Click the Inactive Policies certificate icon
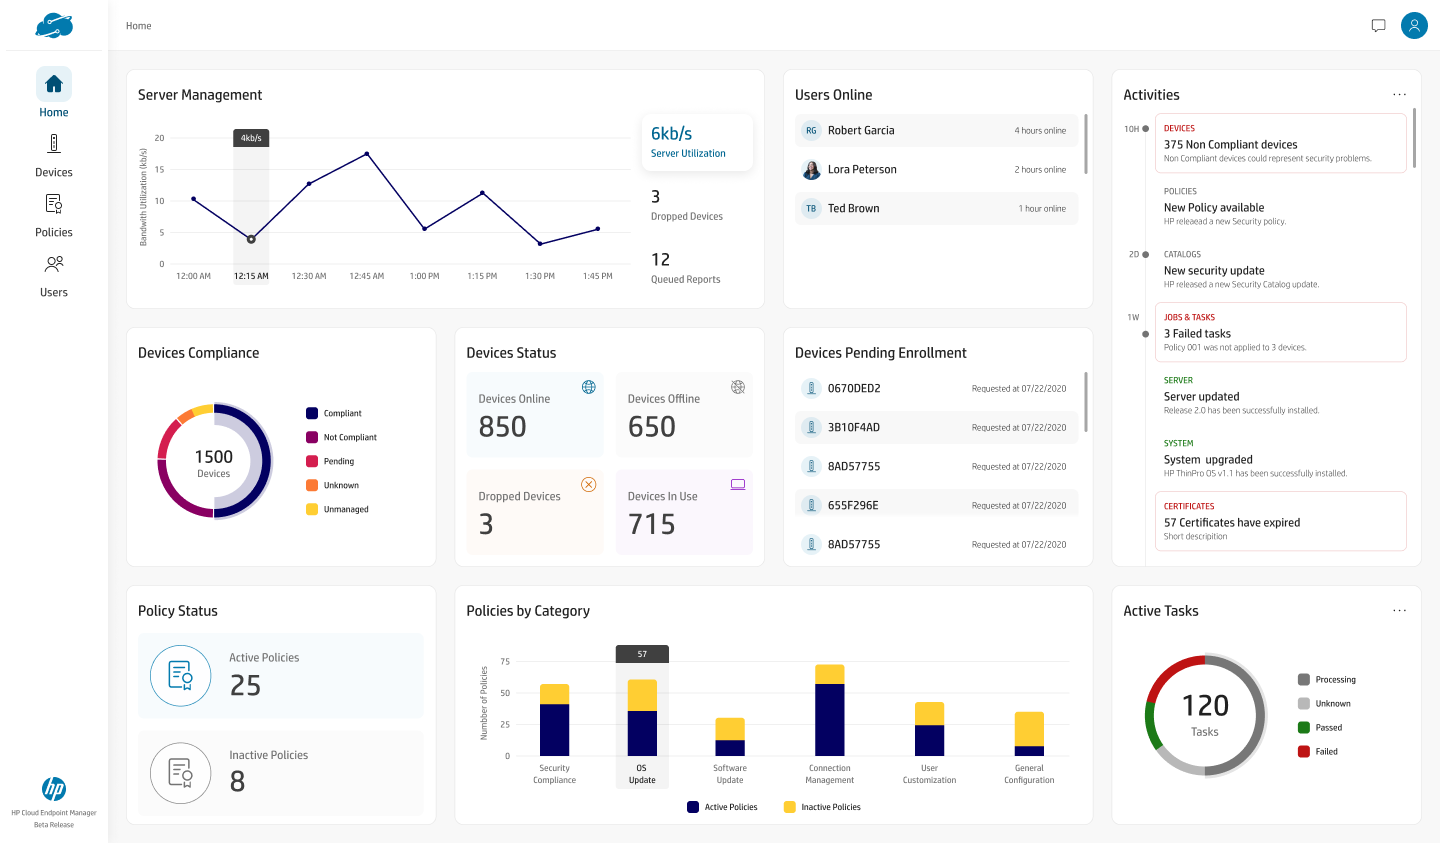1440x843 pixels. coord(180,773)
